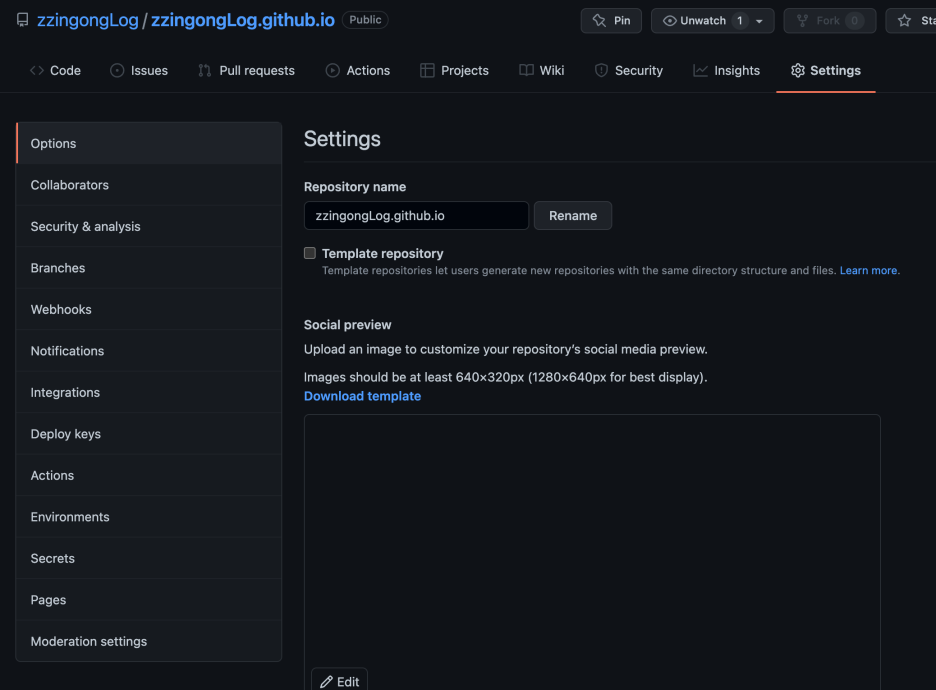This screenshot has height=690, width=936.
Task: Switch to the Wiki tab
Action: pos(541,70)
